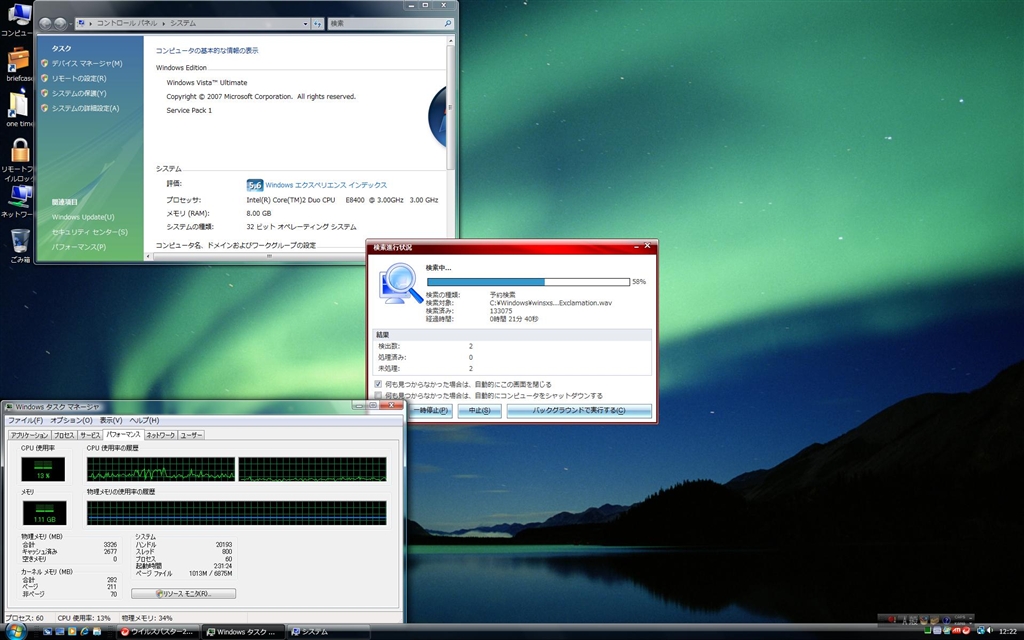Click the blue help icon on language bar
This screenshot has height=640, width=1024.
pos(946,620)
